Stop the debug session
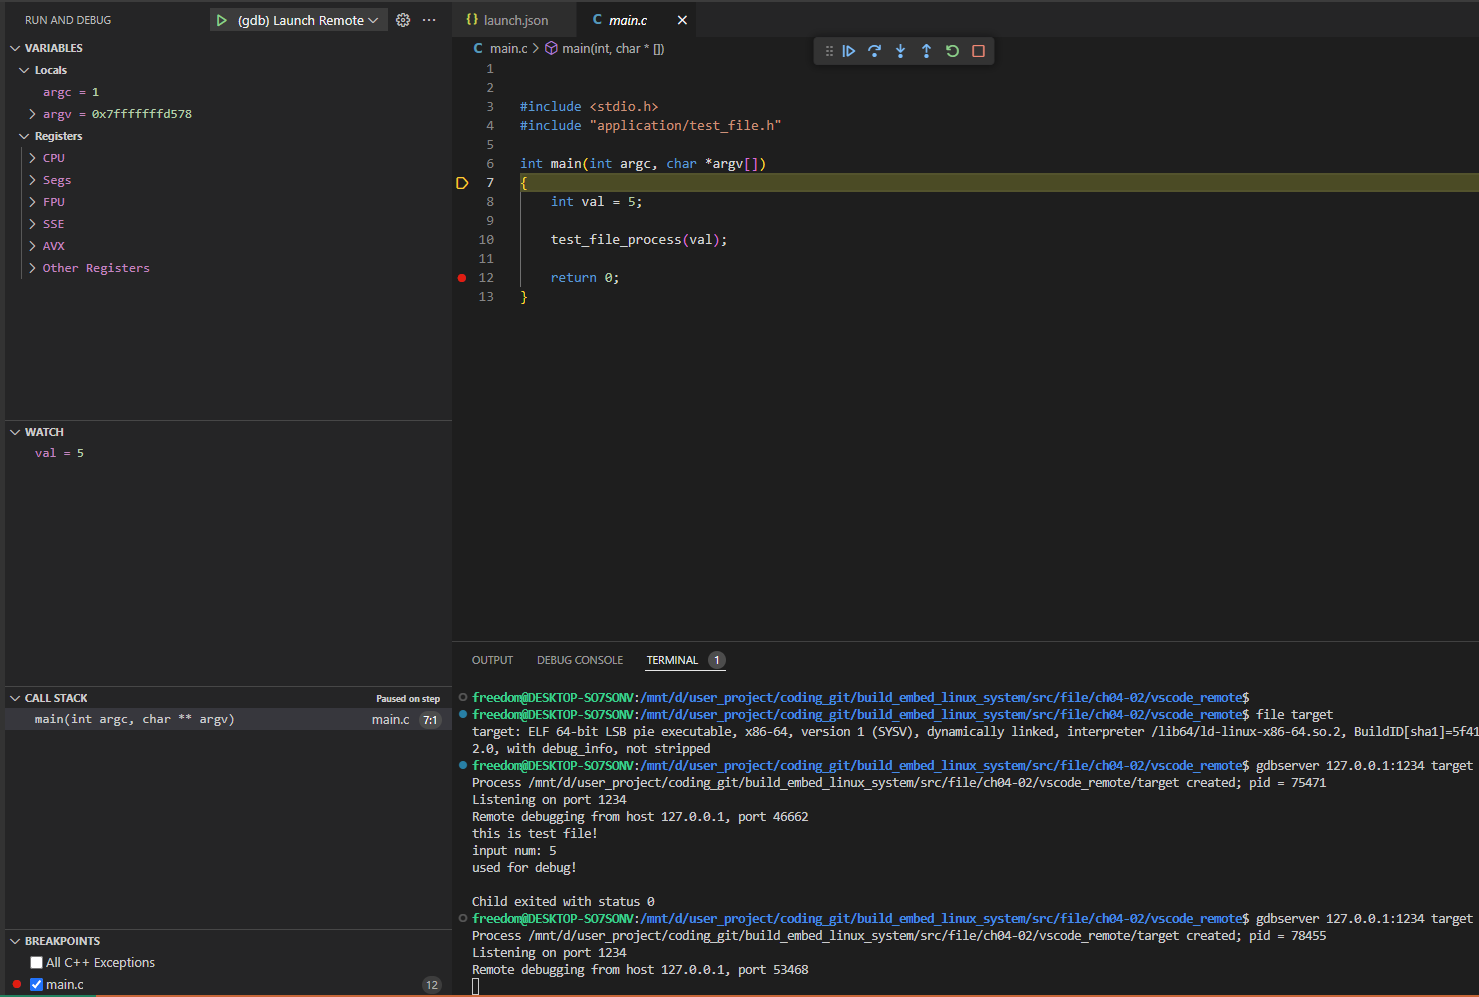This screenshot has width=1479, height=997. 979,51
